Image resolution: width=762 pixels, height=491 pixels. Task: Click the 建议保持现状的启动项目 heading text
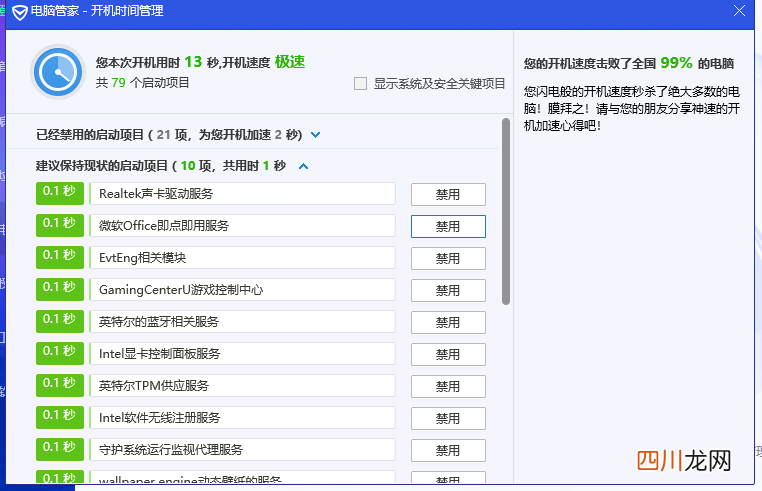tap(161, 166)
